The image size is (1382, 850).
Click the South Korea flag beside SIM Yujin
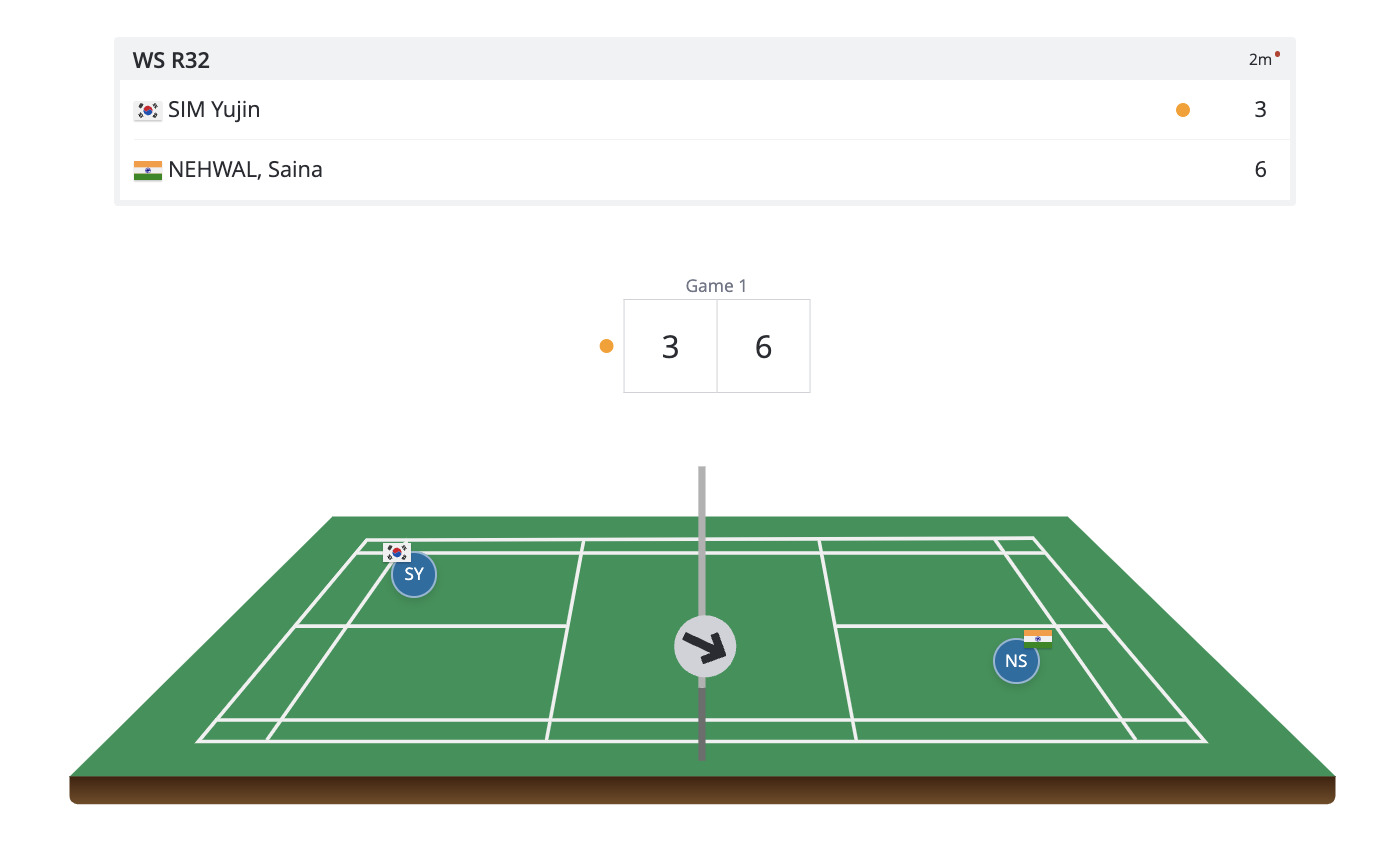tap(147, 111)
